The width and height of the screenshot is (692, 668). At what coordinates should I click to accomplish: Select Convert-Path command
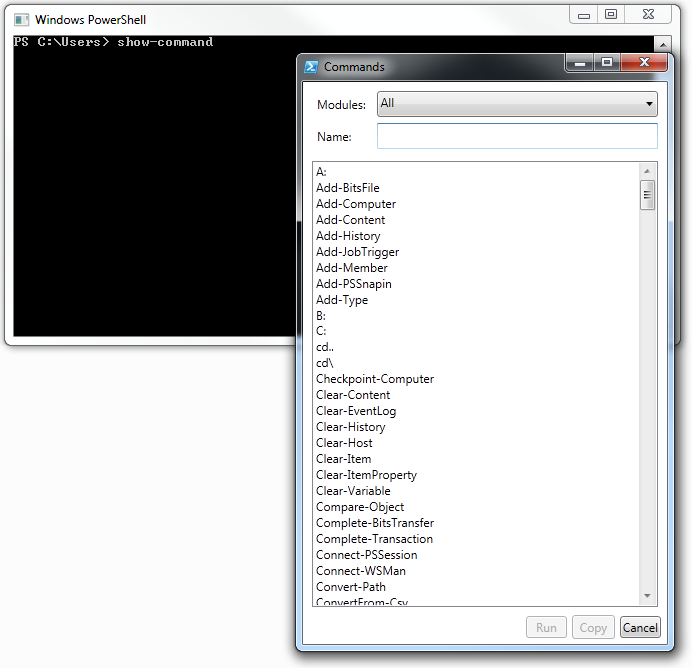coord(351,587)
